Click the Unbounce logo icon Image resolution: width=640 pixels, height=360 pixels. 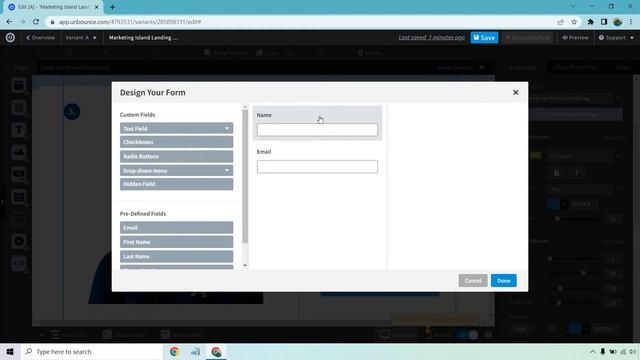10,38
